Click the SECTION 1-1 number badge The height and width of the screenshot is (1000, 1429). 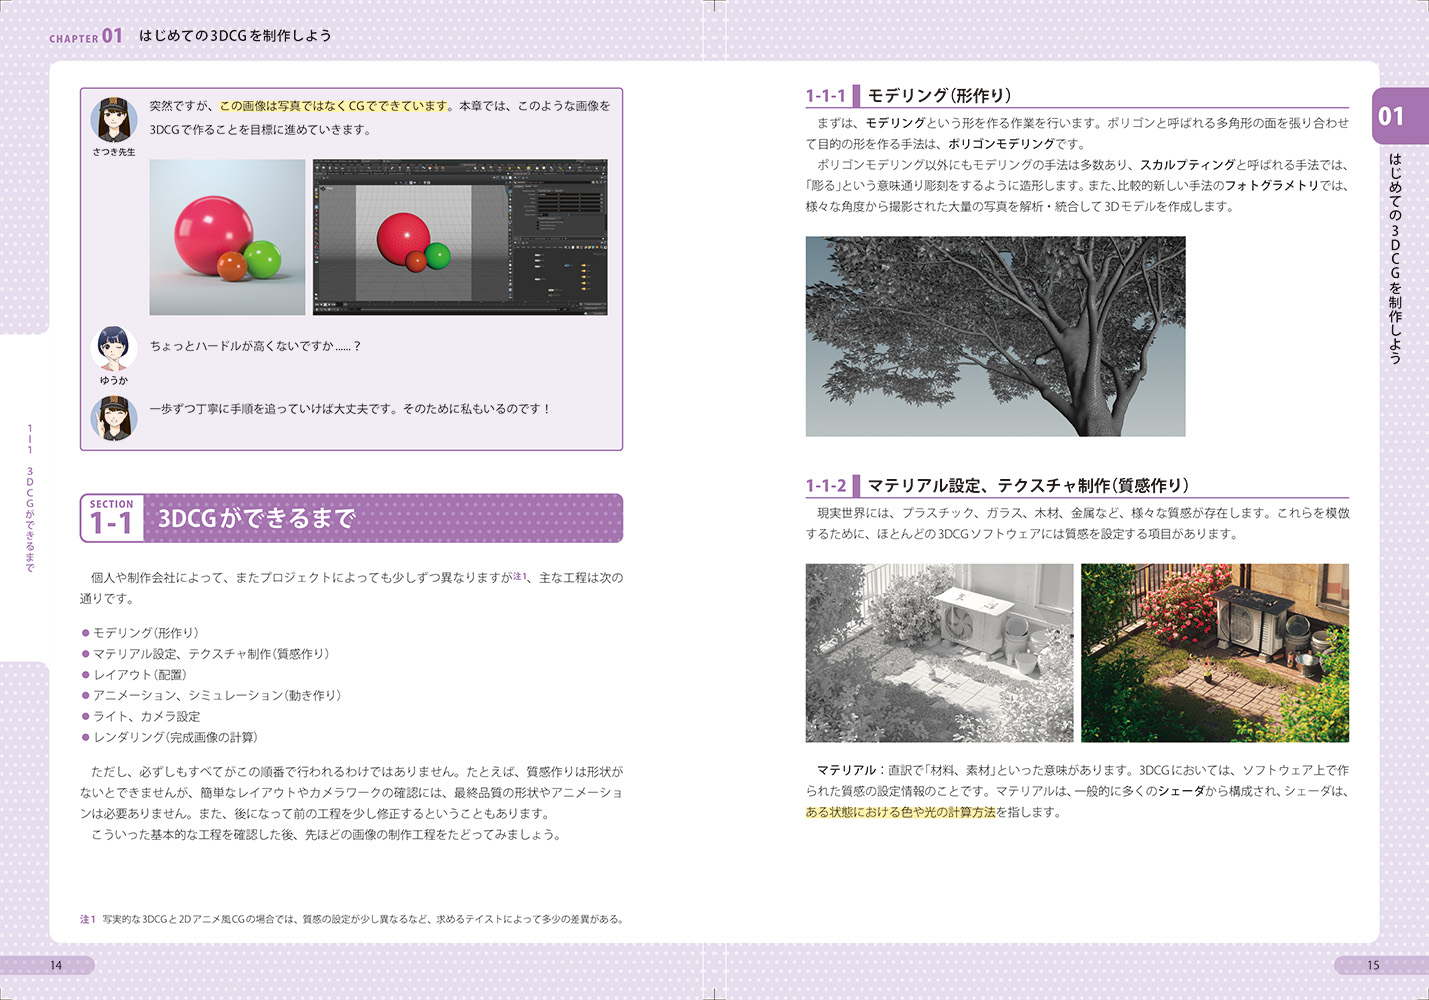pos(112,518)
